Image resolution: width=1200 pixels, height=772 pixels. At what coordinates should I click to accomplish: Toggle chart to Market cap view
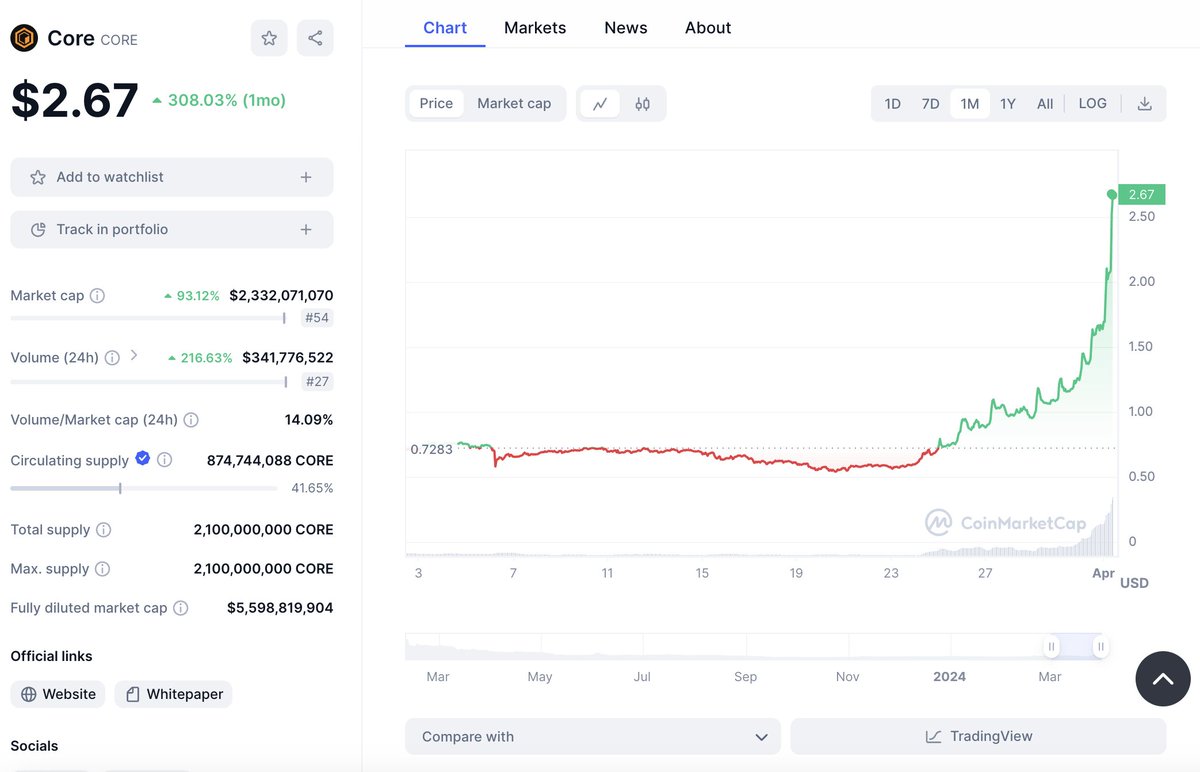coord(514,103)
